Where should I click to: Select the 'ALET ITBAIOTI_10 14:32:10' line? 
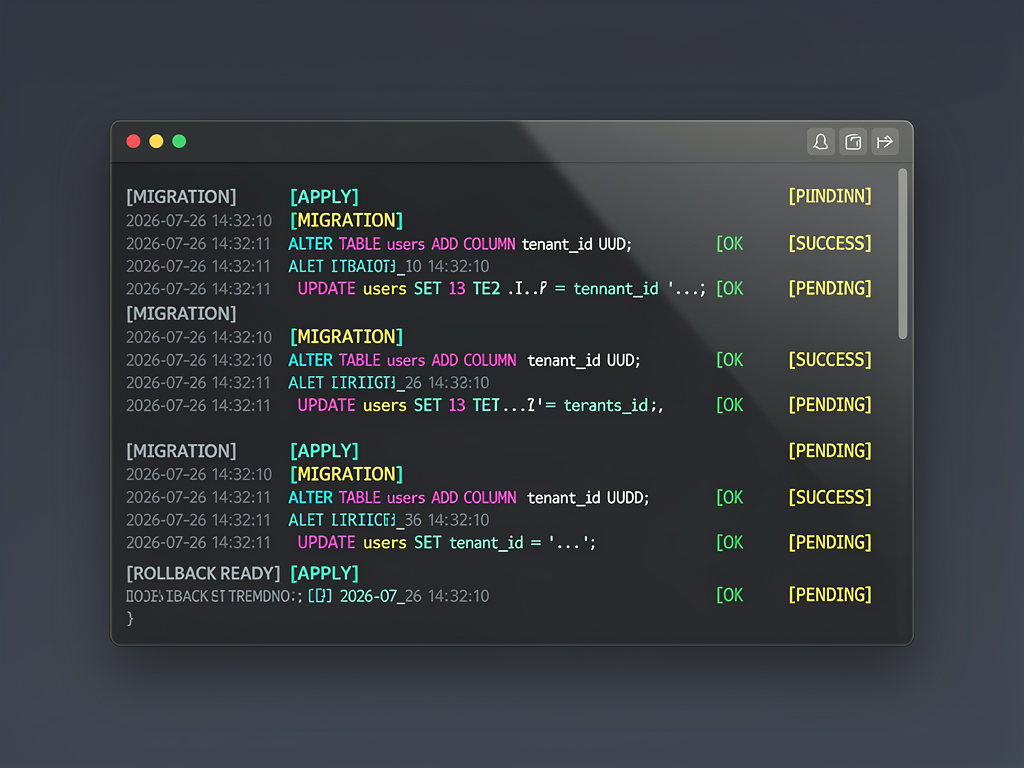coord(389,266)
